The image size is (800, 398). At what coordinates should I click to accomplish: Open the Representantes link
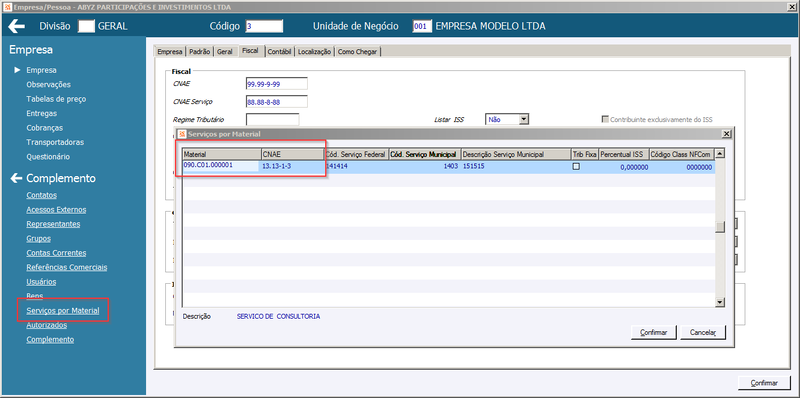(x=53, y=223)
